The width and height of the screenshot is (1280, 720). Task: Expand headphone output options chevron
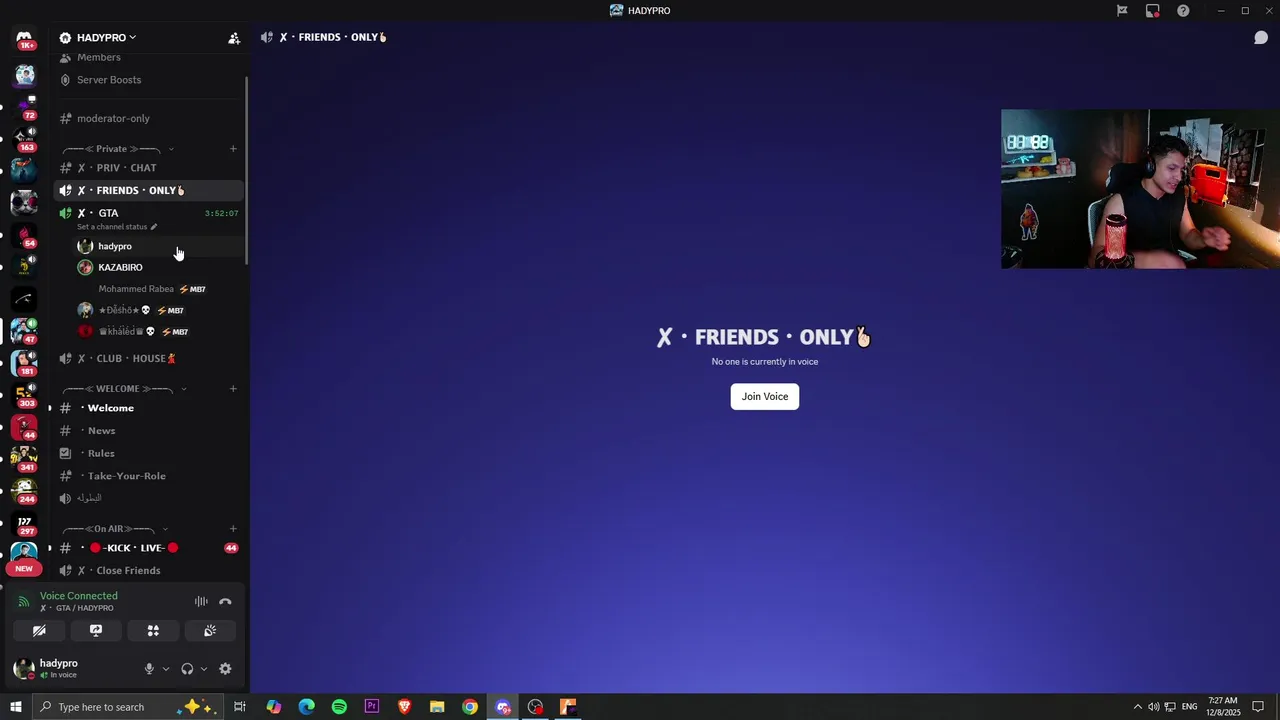point(204,669)
